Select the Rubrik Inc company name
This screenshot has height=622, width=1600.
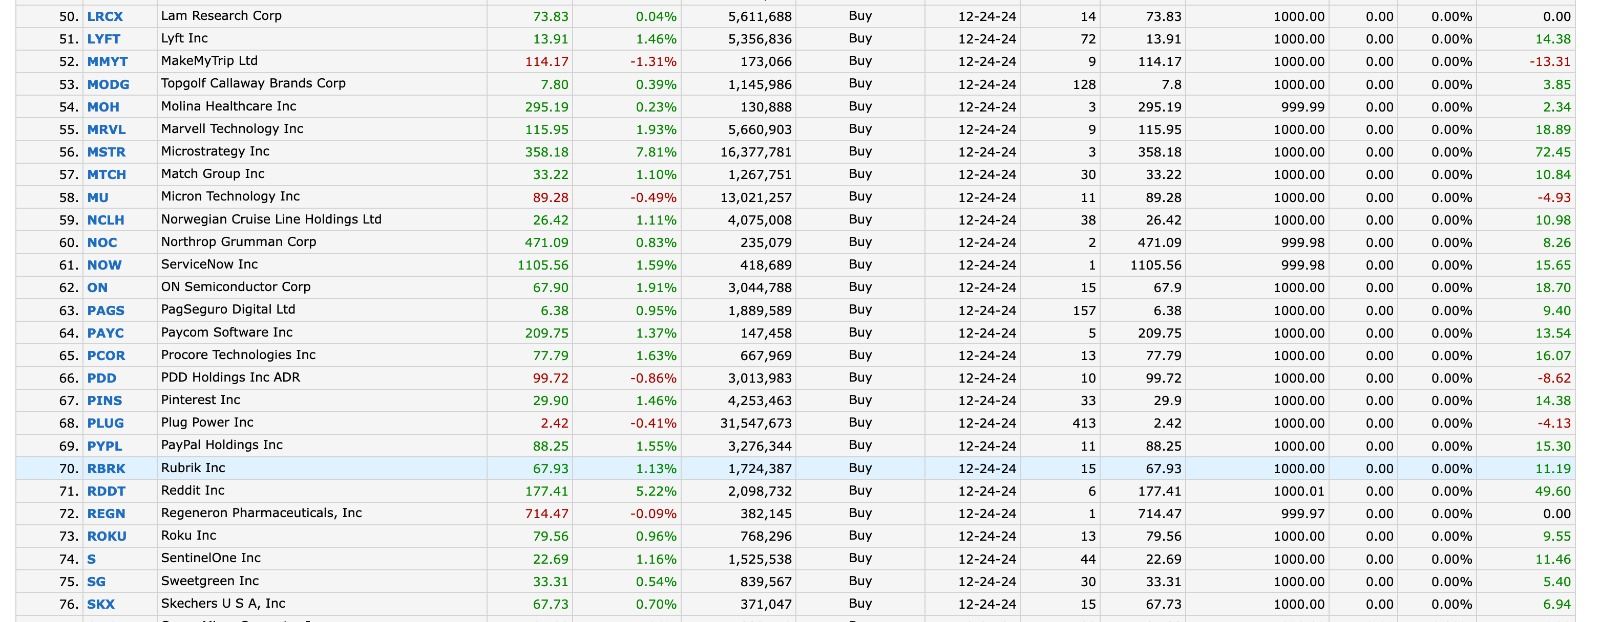(x=193, y=468)
